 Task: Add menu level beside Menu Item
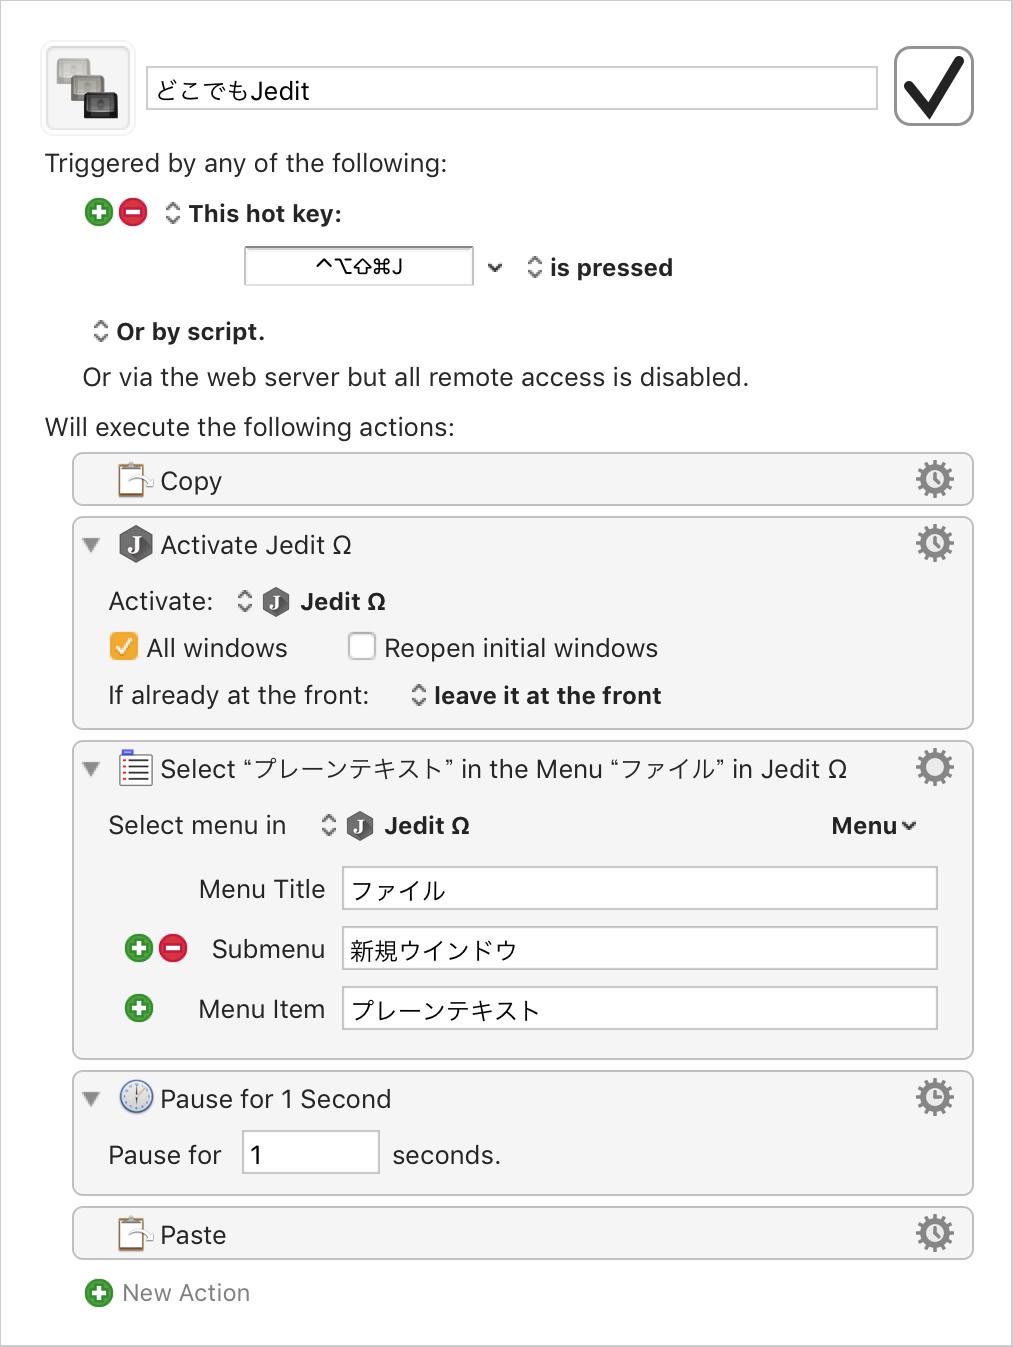[x=139, y=1008]
